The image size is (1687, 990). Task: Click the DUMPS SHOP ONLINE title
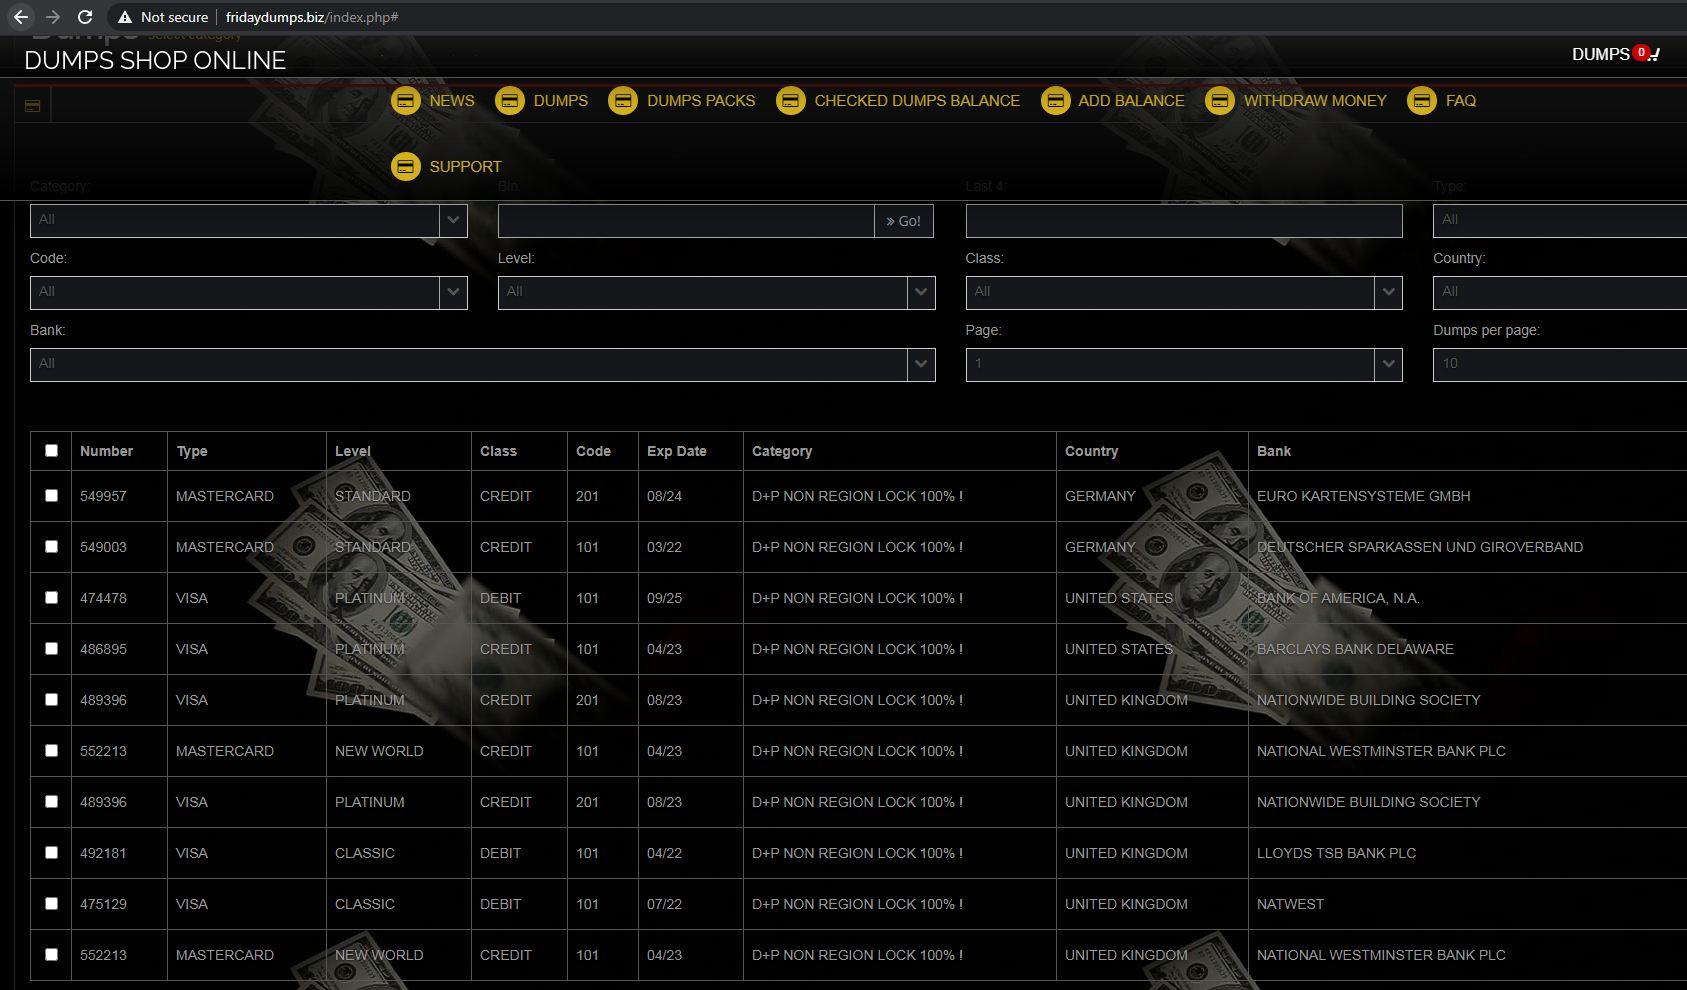(x=155, y=60)
